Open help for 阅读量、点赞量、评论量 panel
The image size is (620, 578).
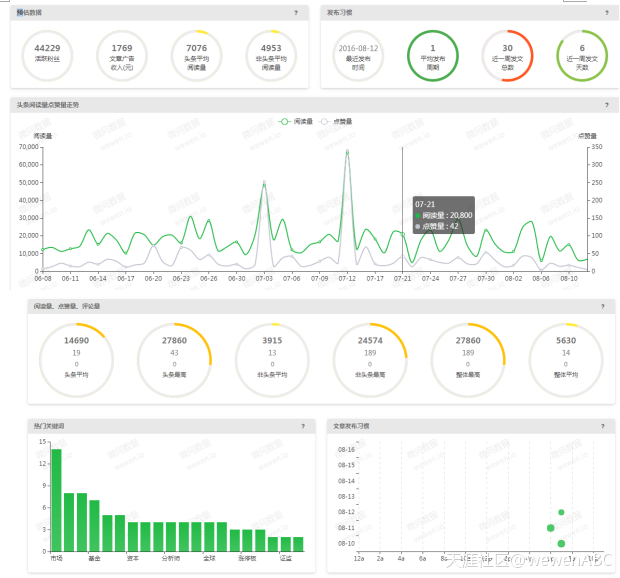point(603,305)
